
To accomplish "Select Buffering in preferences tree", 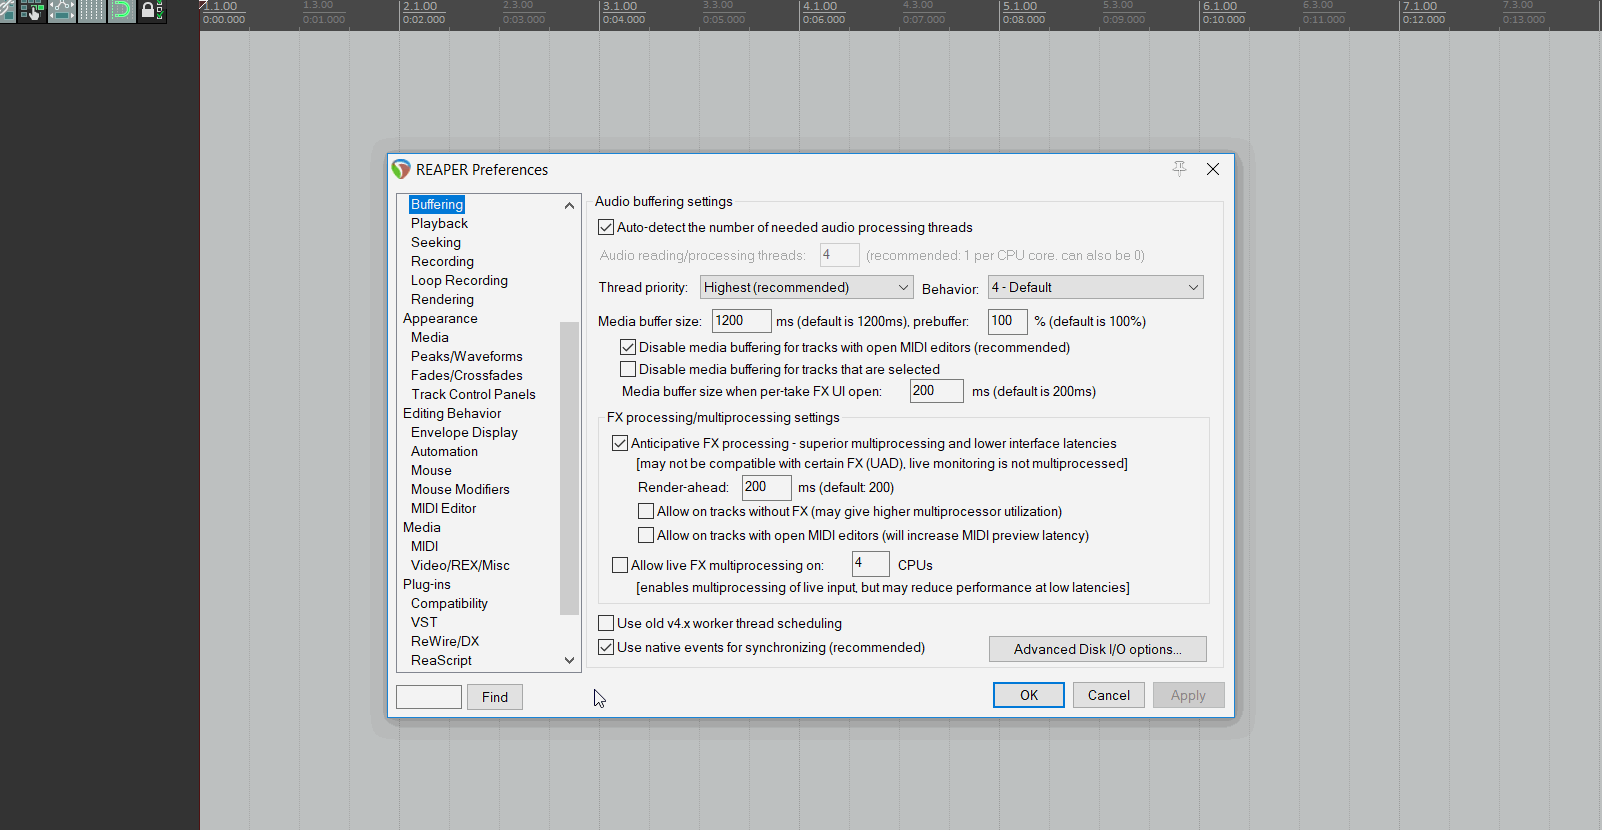I will (x=437, y=204).
